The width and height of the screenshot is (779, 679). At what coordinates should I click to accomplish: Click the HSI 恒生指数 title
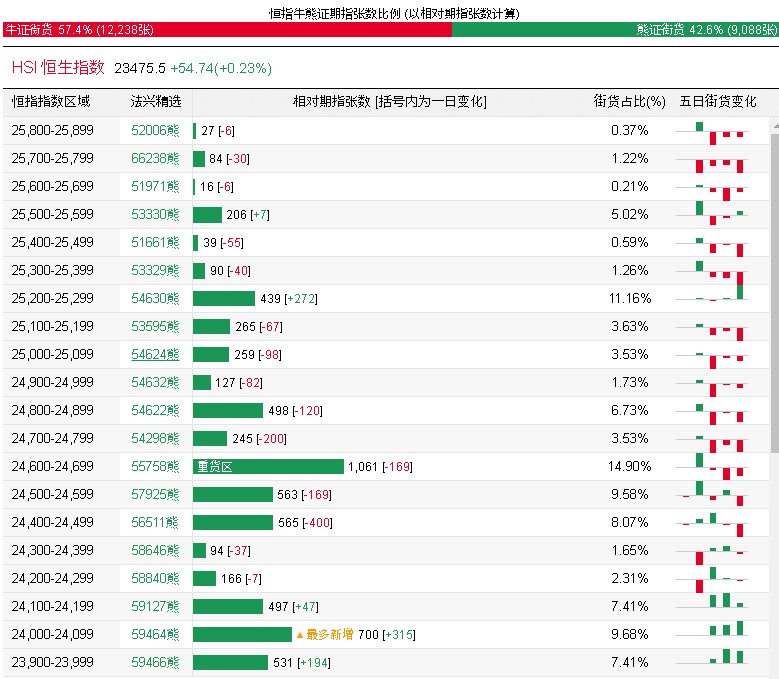tap(58, 68)
